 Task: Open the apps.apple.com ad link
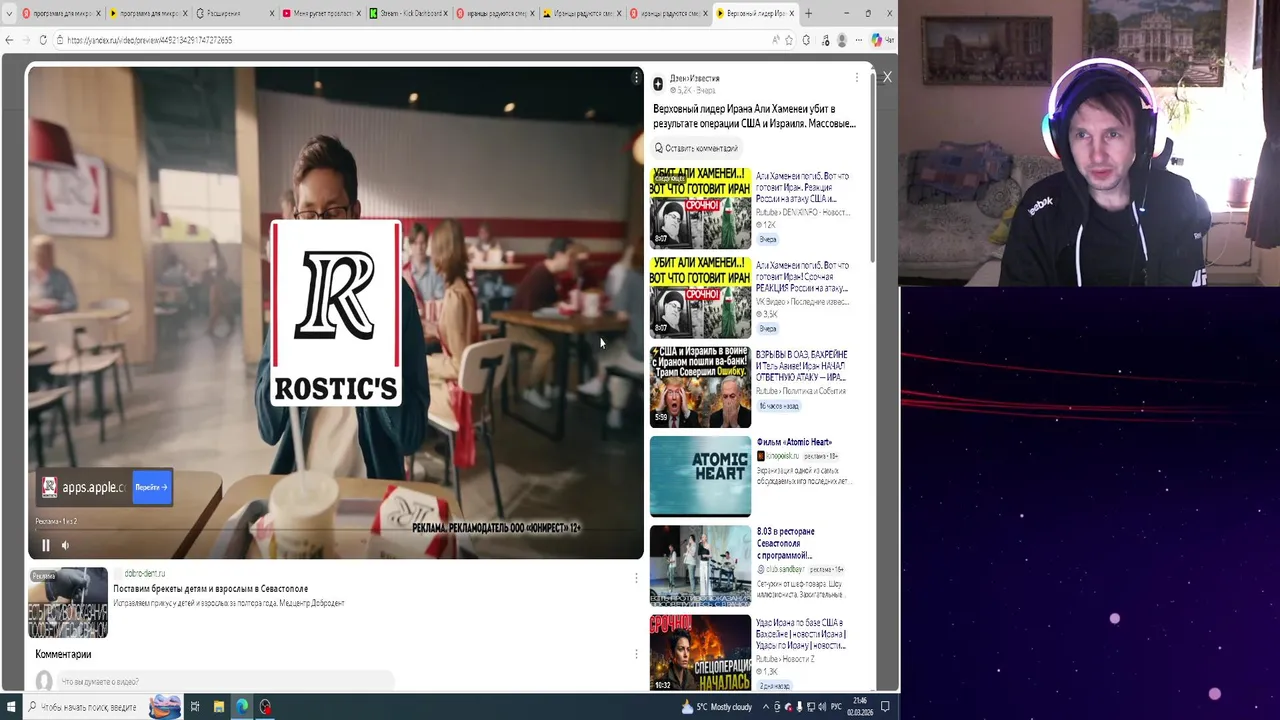click(93, 487)
